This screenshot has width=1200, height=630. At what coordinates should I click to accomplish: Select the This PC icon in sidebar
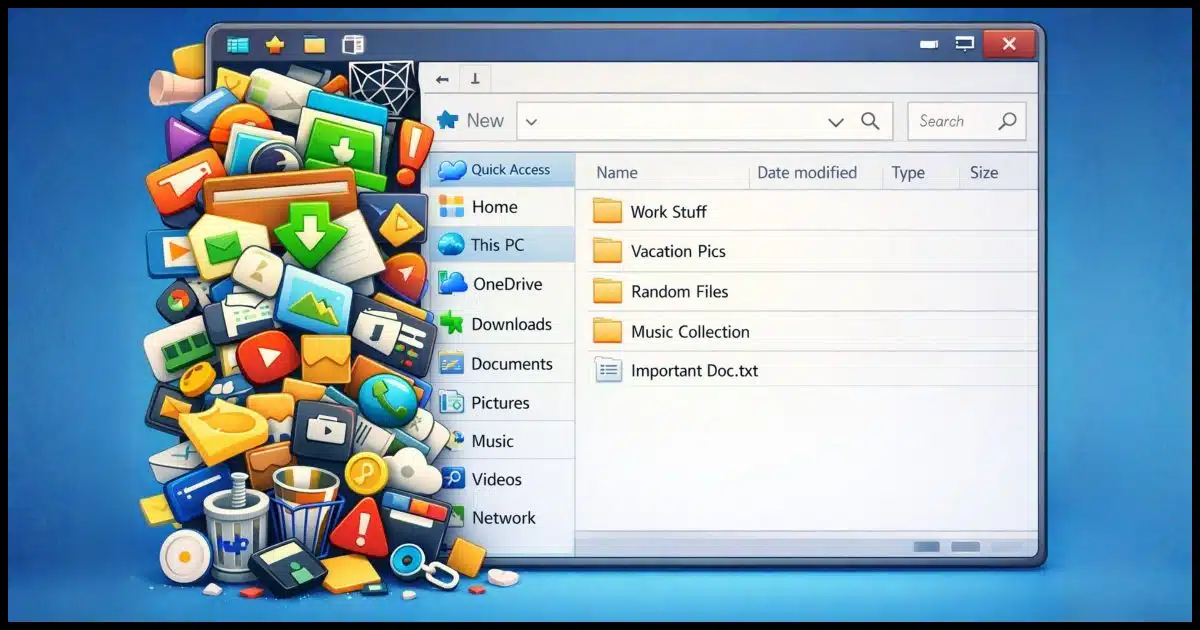click(452, 244)
